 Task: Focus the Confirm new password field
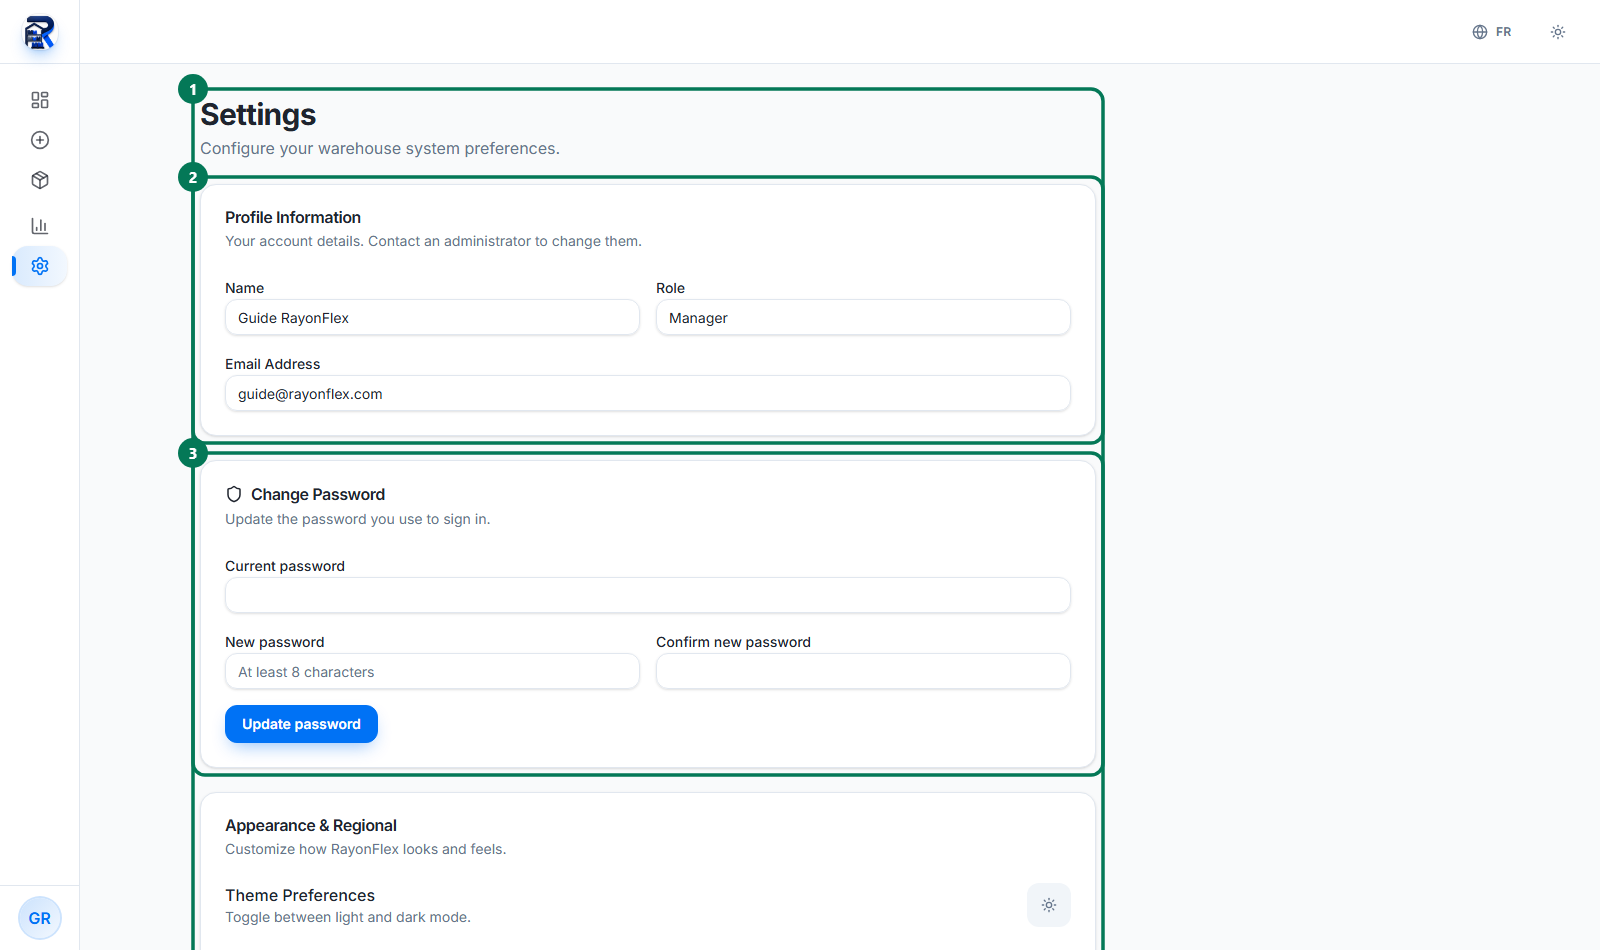(x=863, y=672)
